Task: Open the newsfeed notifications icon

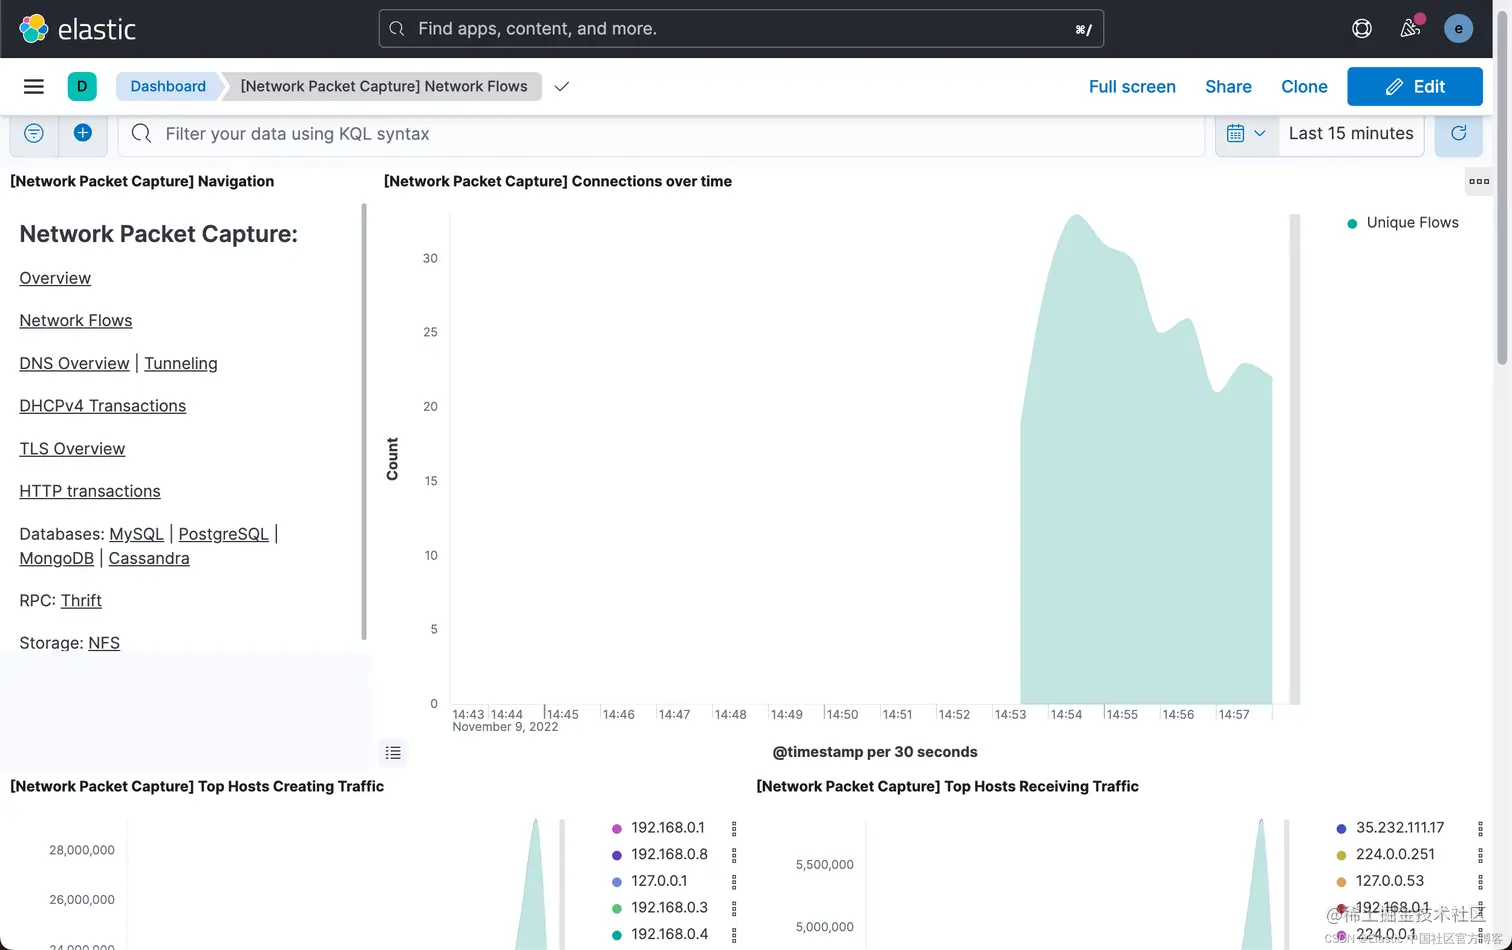Action: (1410, 28)
